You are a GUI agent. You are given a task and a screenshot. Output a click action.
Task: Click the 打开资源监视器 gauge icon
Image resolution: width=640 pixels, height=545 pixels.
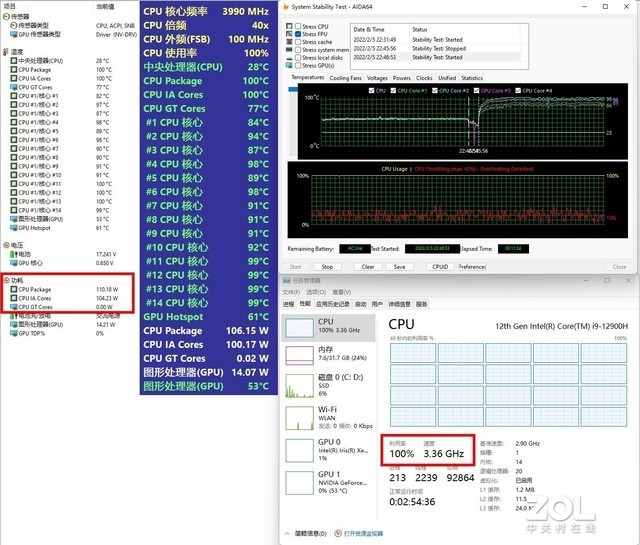338,533
